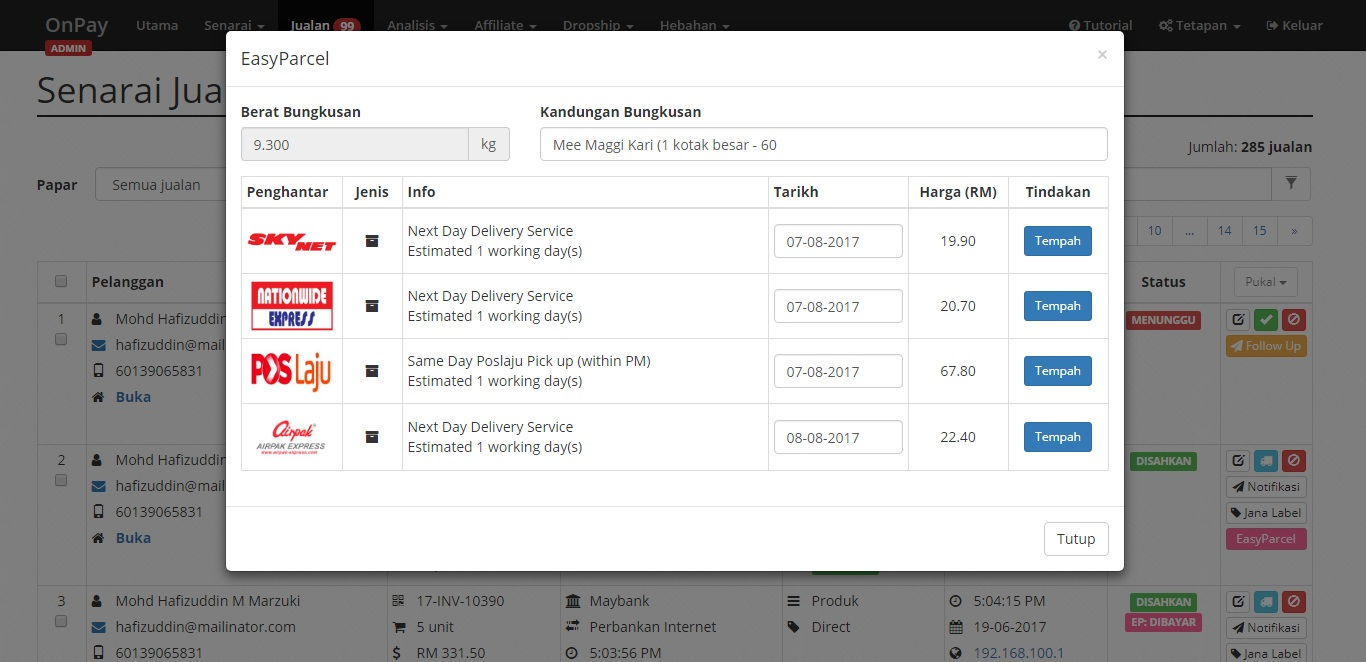
Task: Select Jualan tab with 99 badge
Action: tap(325, 25)
